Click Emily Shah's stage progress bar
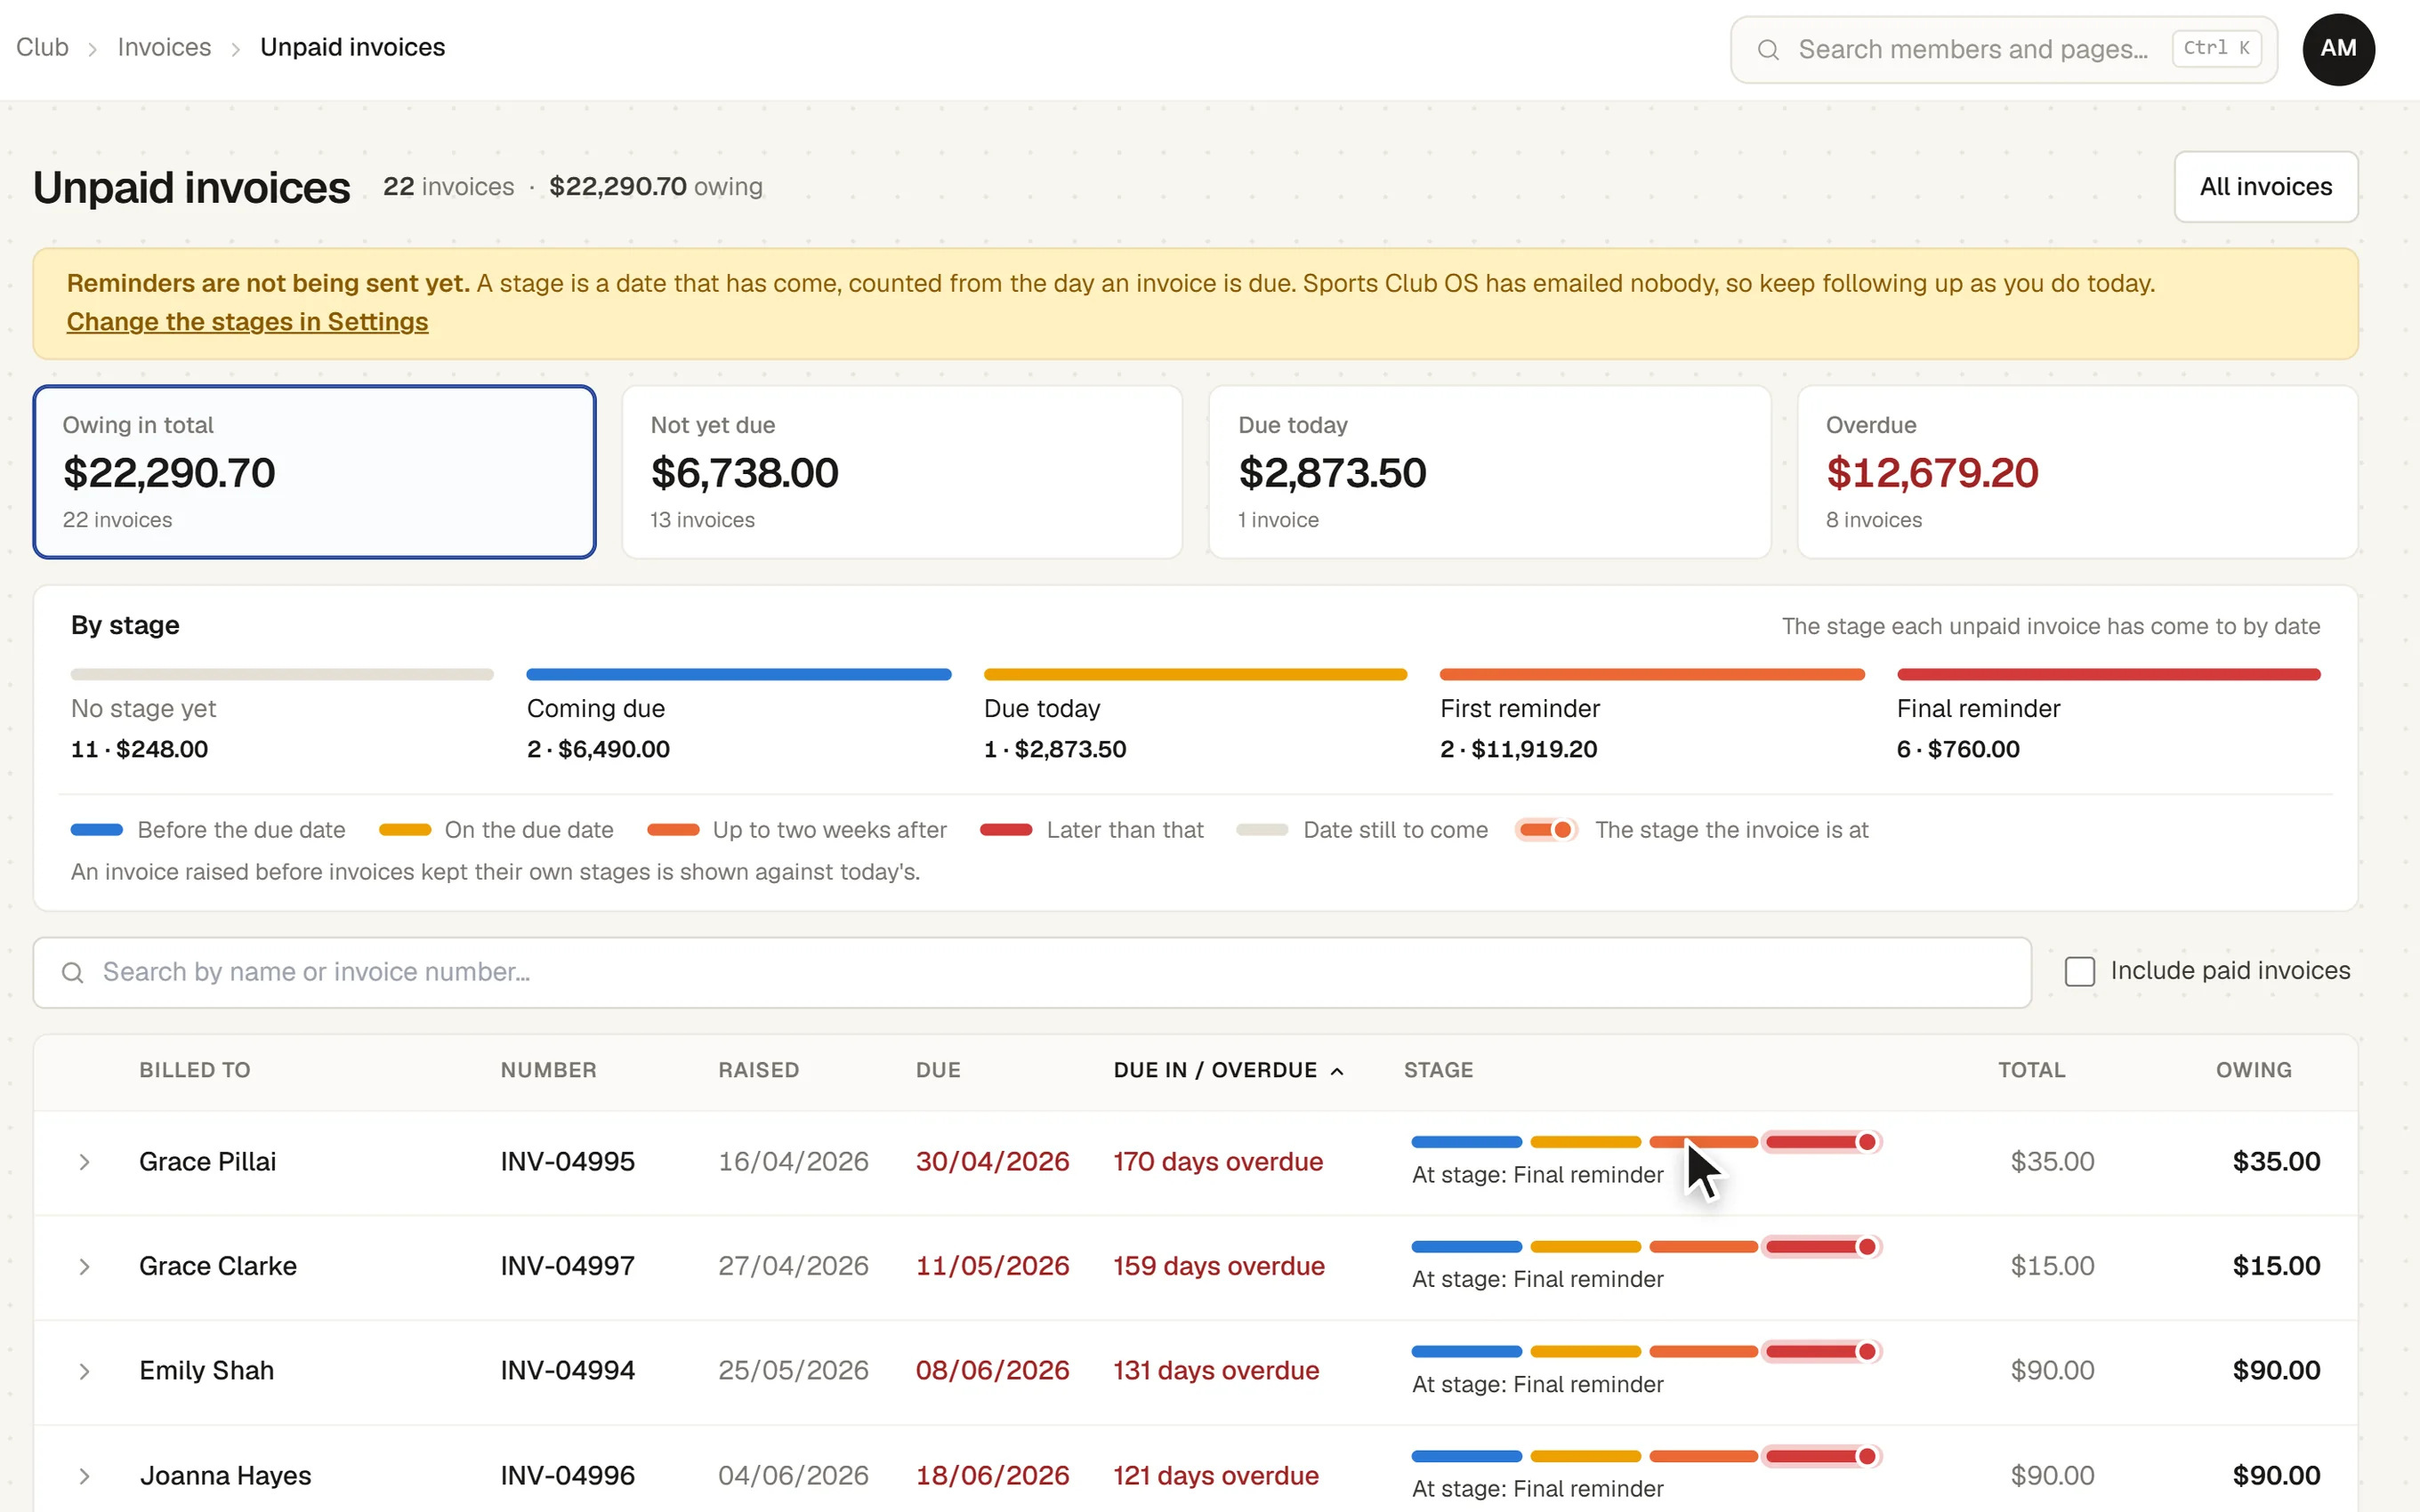The image size is (2420, 1512). click(1646, 1352)
